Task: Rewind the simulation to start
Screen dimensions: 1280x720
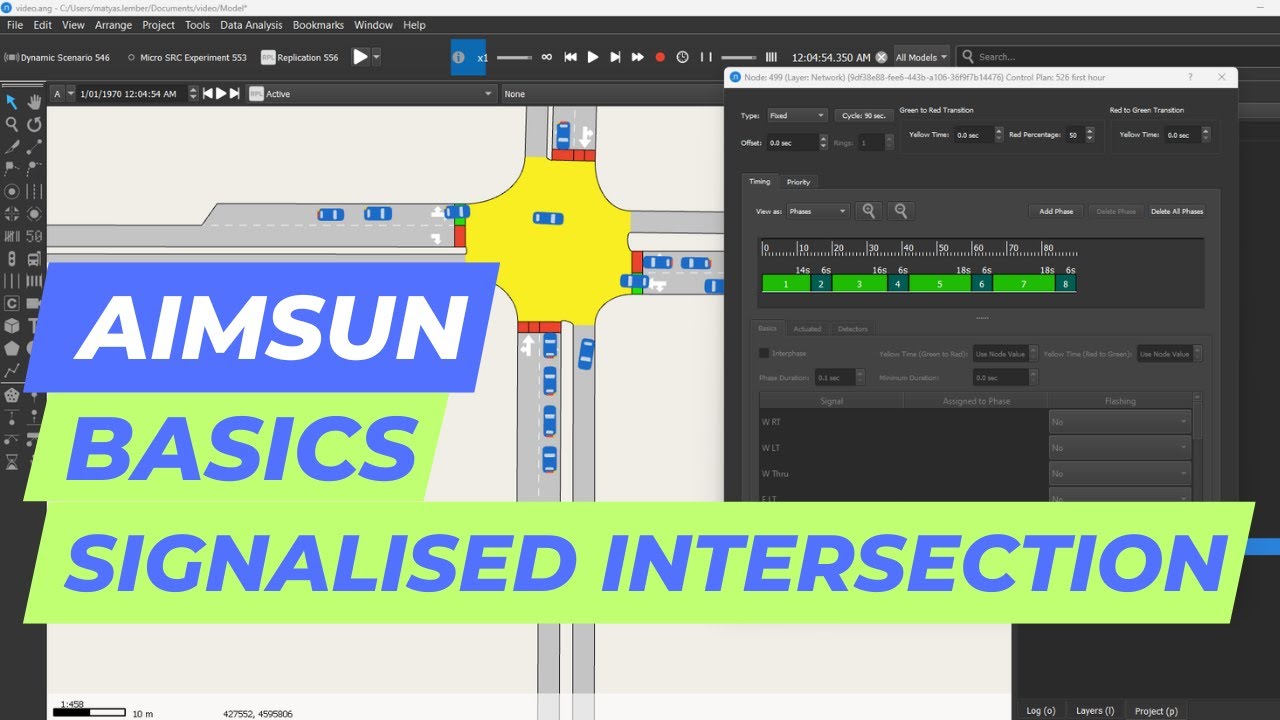Action: click(570, 57)
